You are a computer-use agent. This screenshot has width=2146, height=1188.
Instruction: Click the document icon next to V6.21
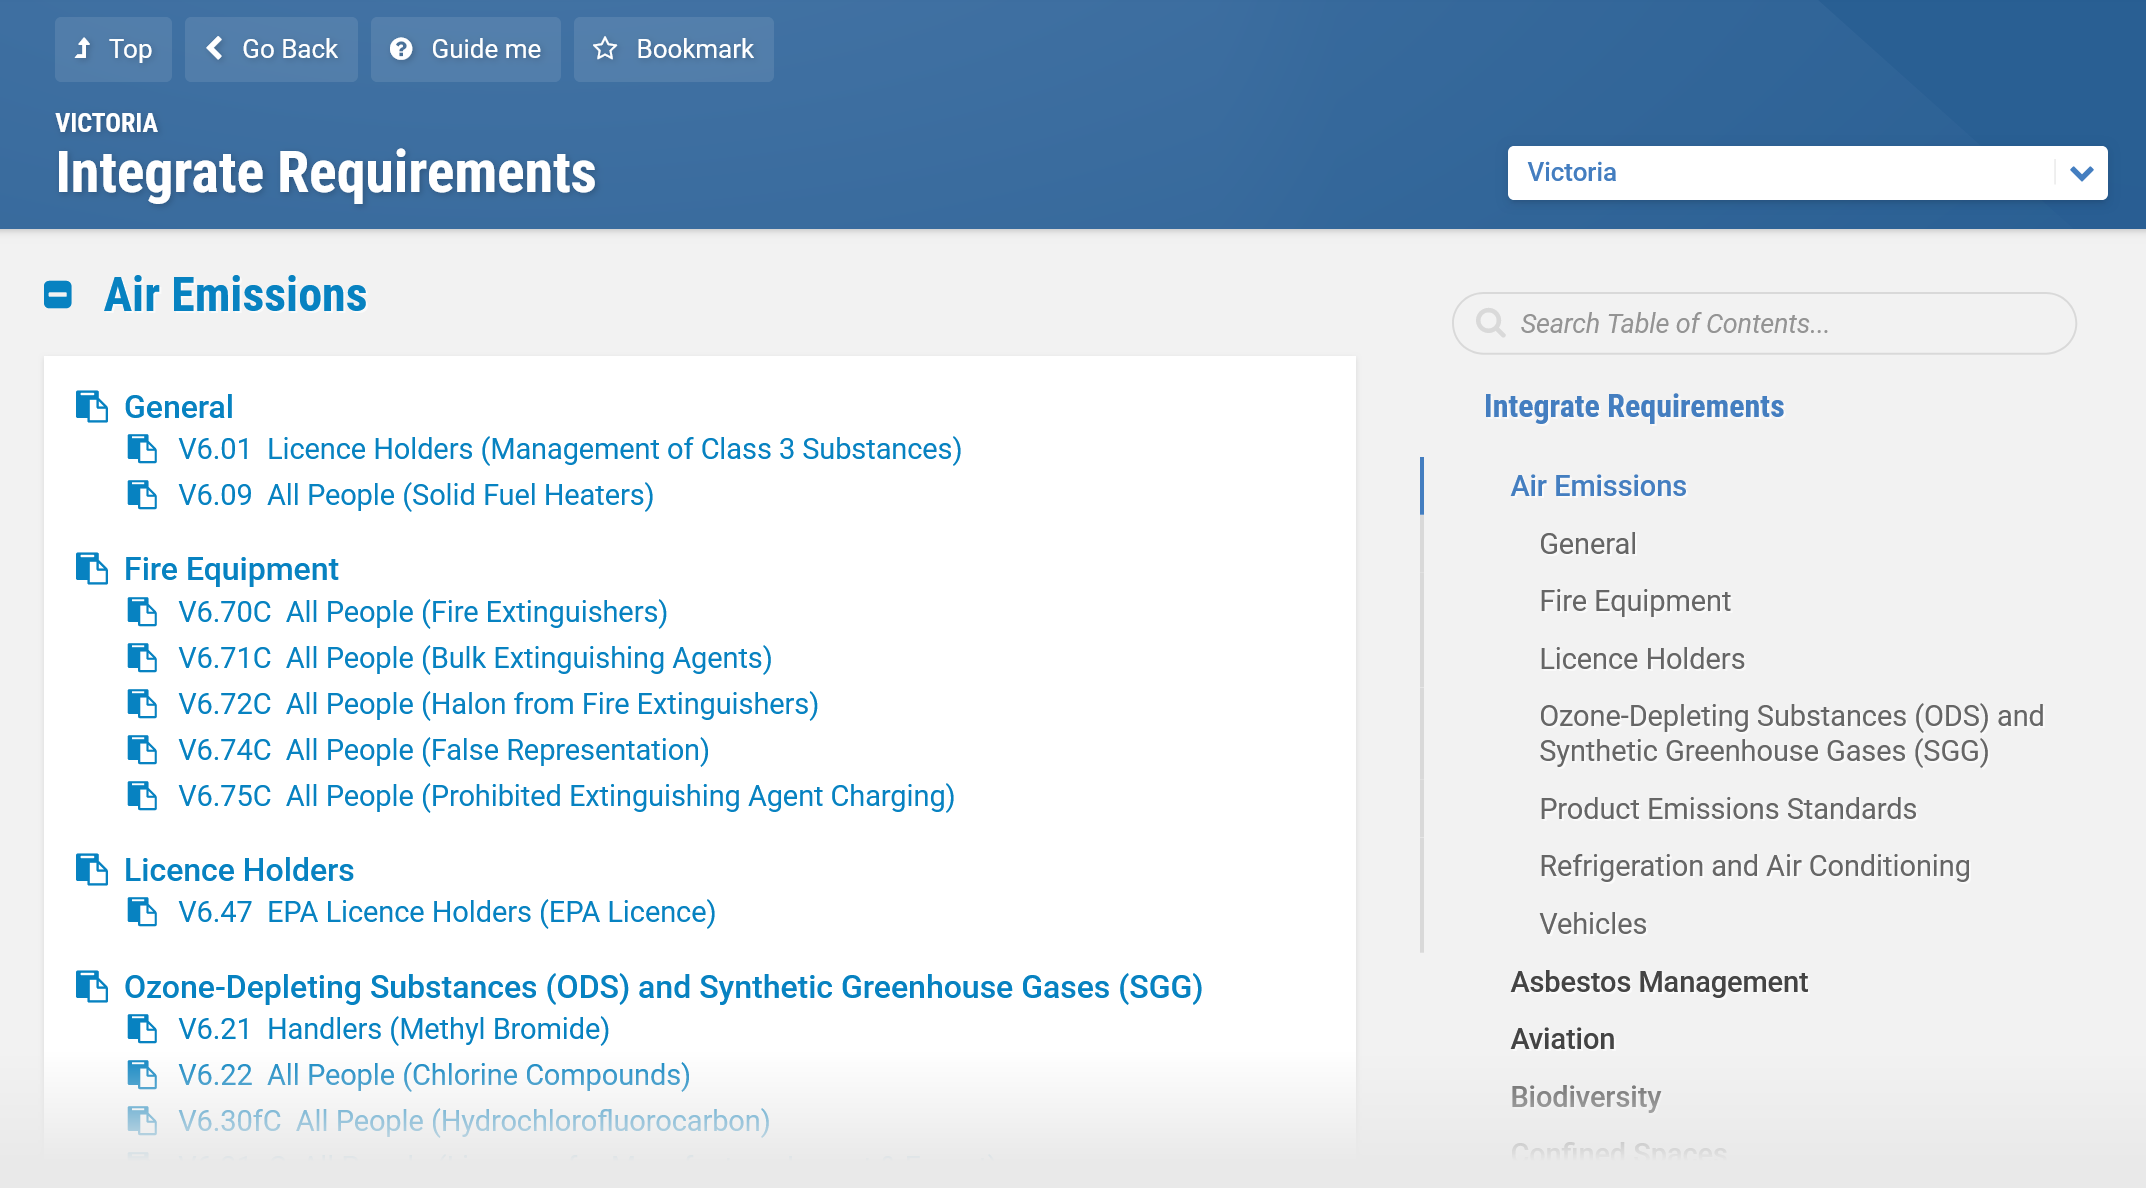point(142,1029)
